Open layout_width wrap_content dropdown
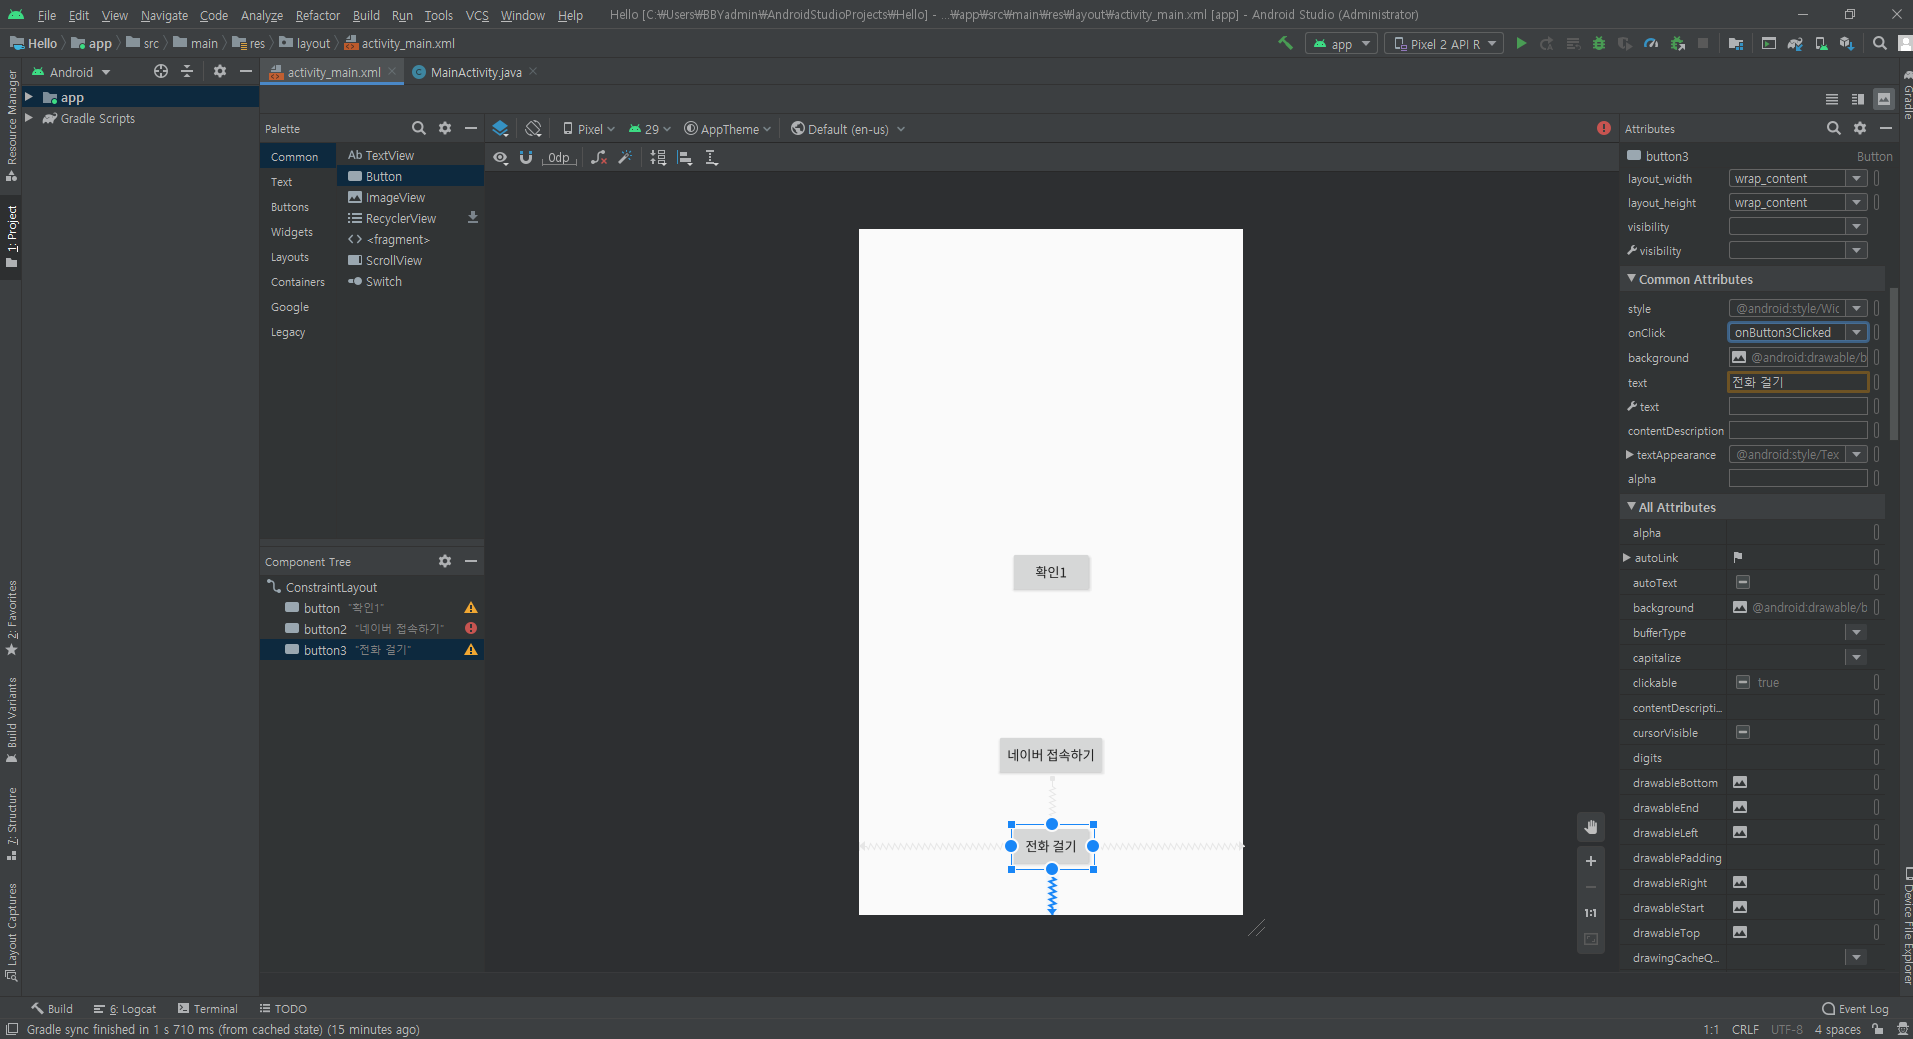 point(1857,179)
